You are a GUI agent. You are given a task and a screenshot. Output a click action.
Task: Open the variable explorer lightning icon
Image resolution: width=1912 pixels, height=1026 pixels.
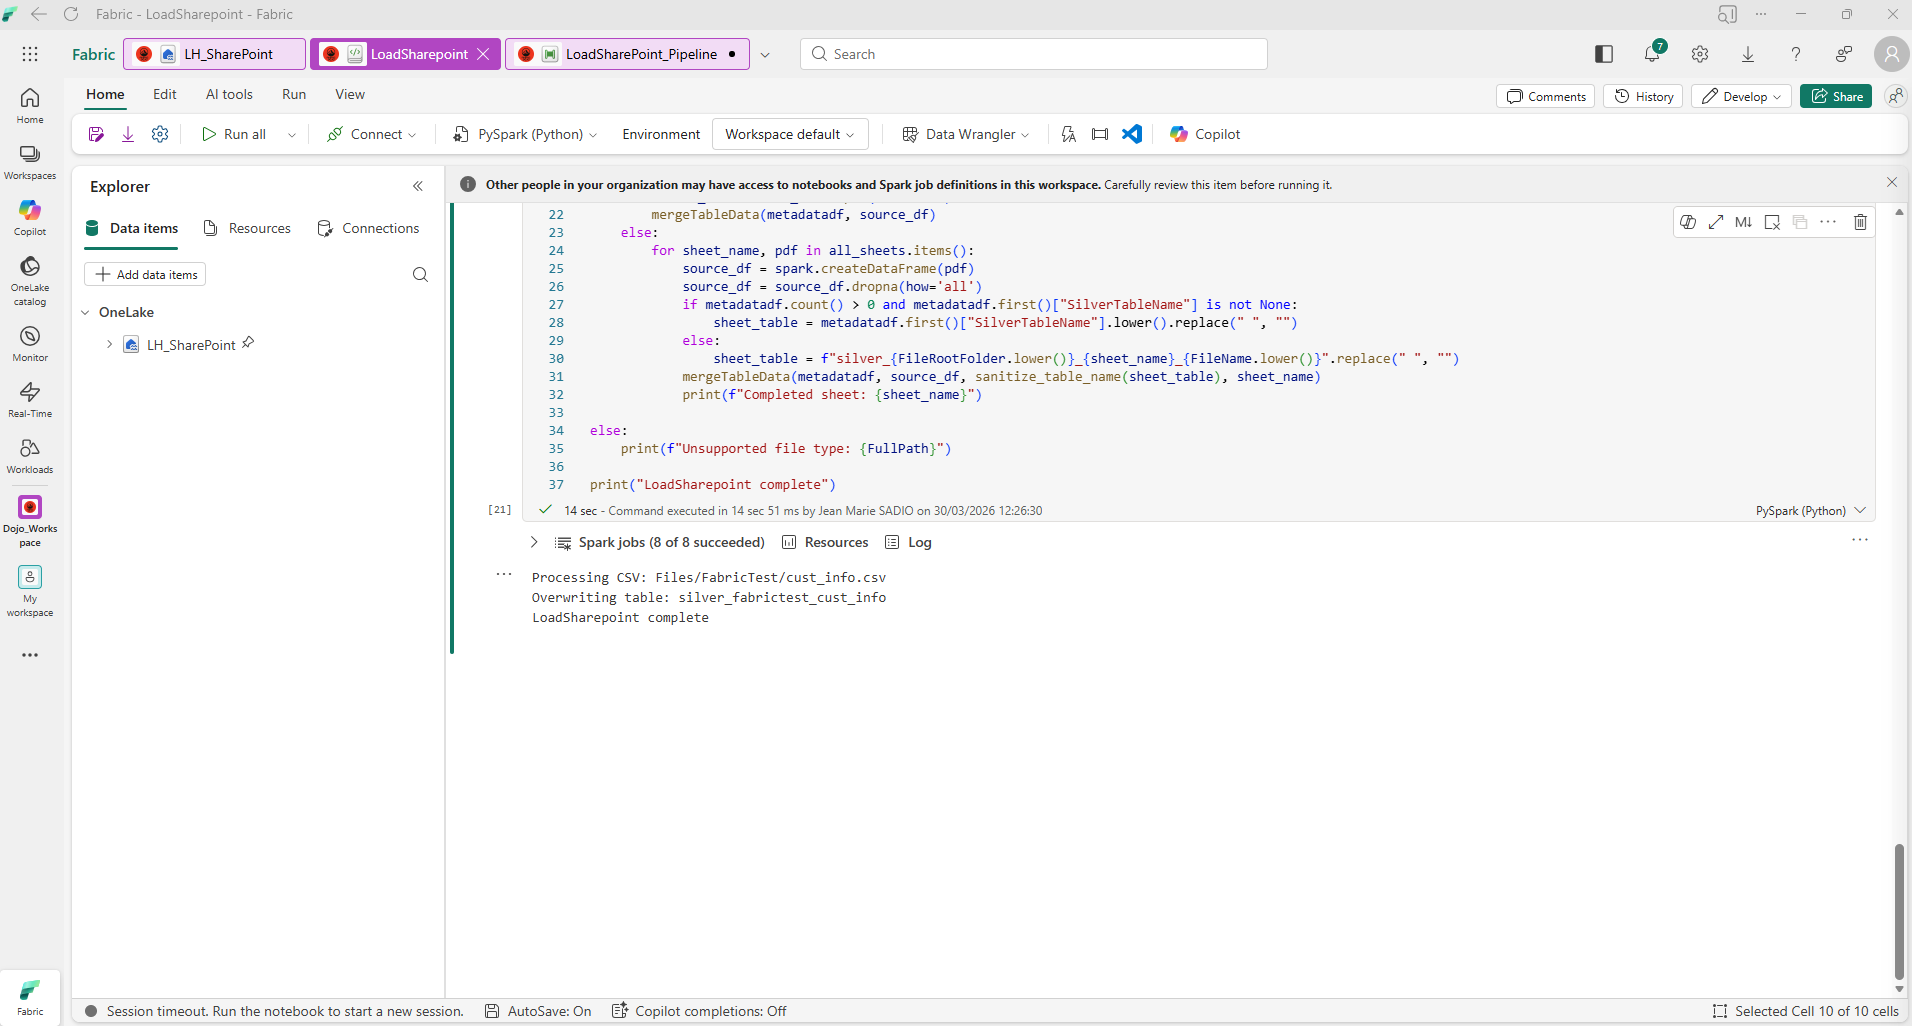click(x=1068, y=134)
